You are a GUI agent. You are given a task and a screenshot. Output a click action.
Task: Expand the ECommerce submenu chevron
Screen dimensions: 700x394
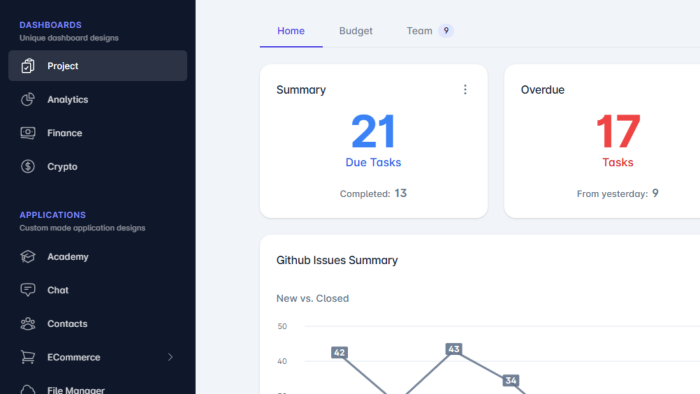(170, 357)
